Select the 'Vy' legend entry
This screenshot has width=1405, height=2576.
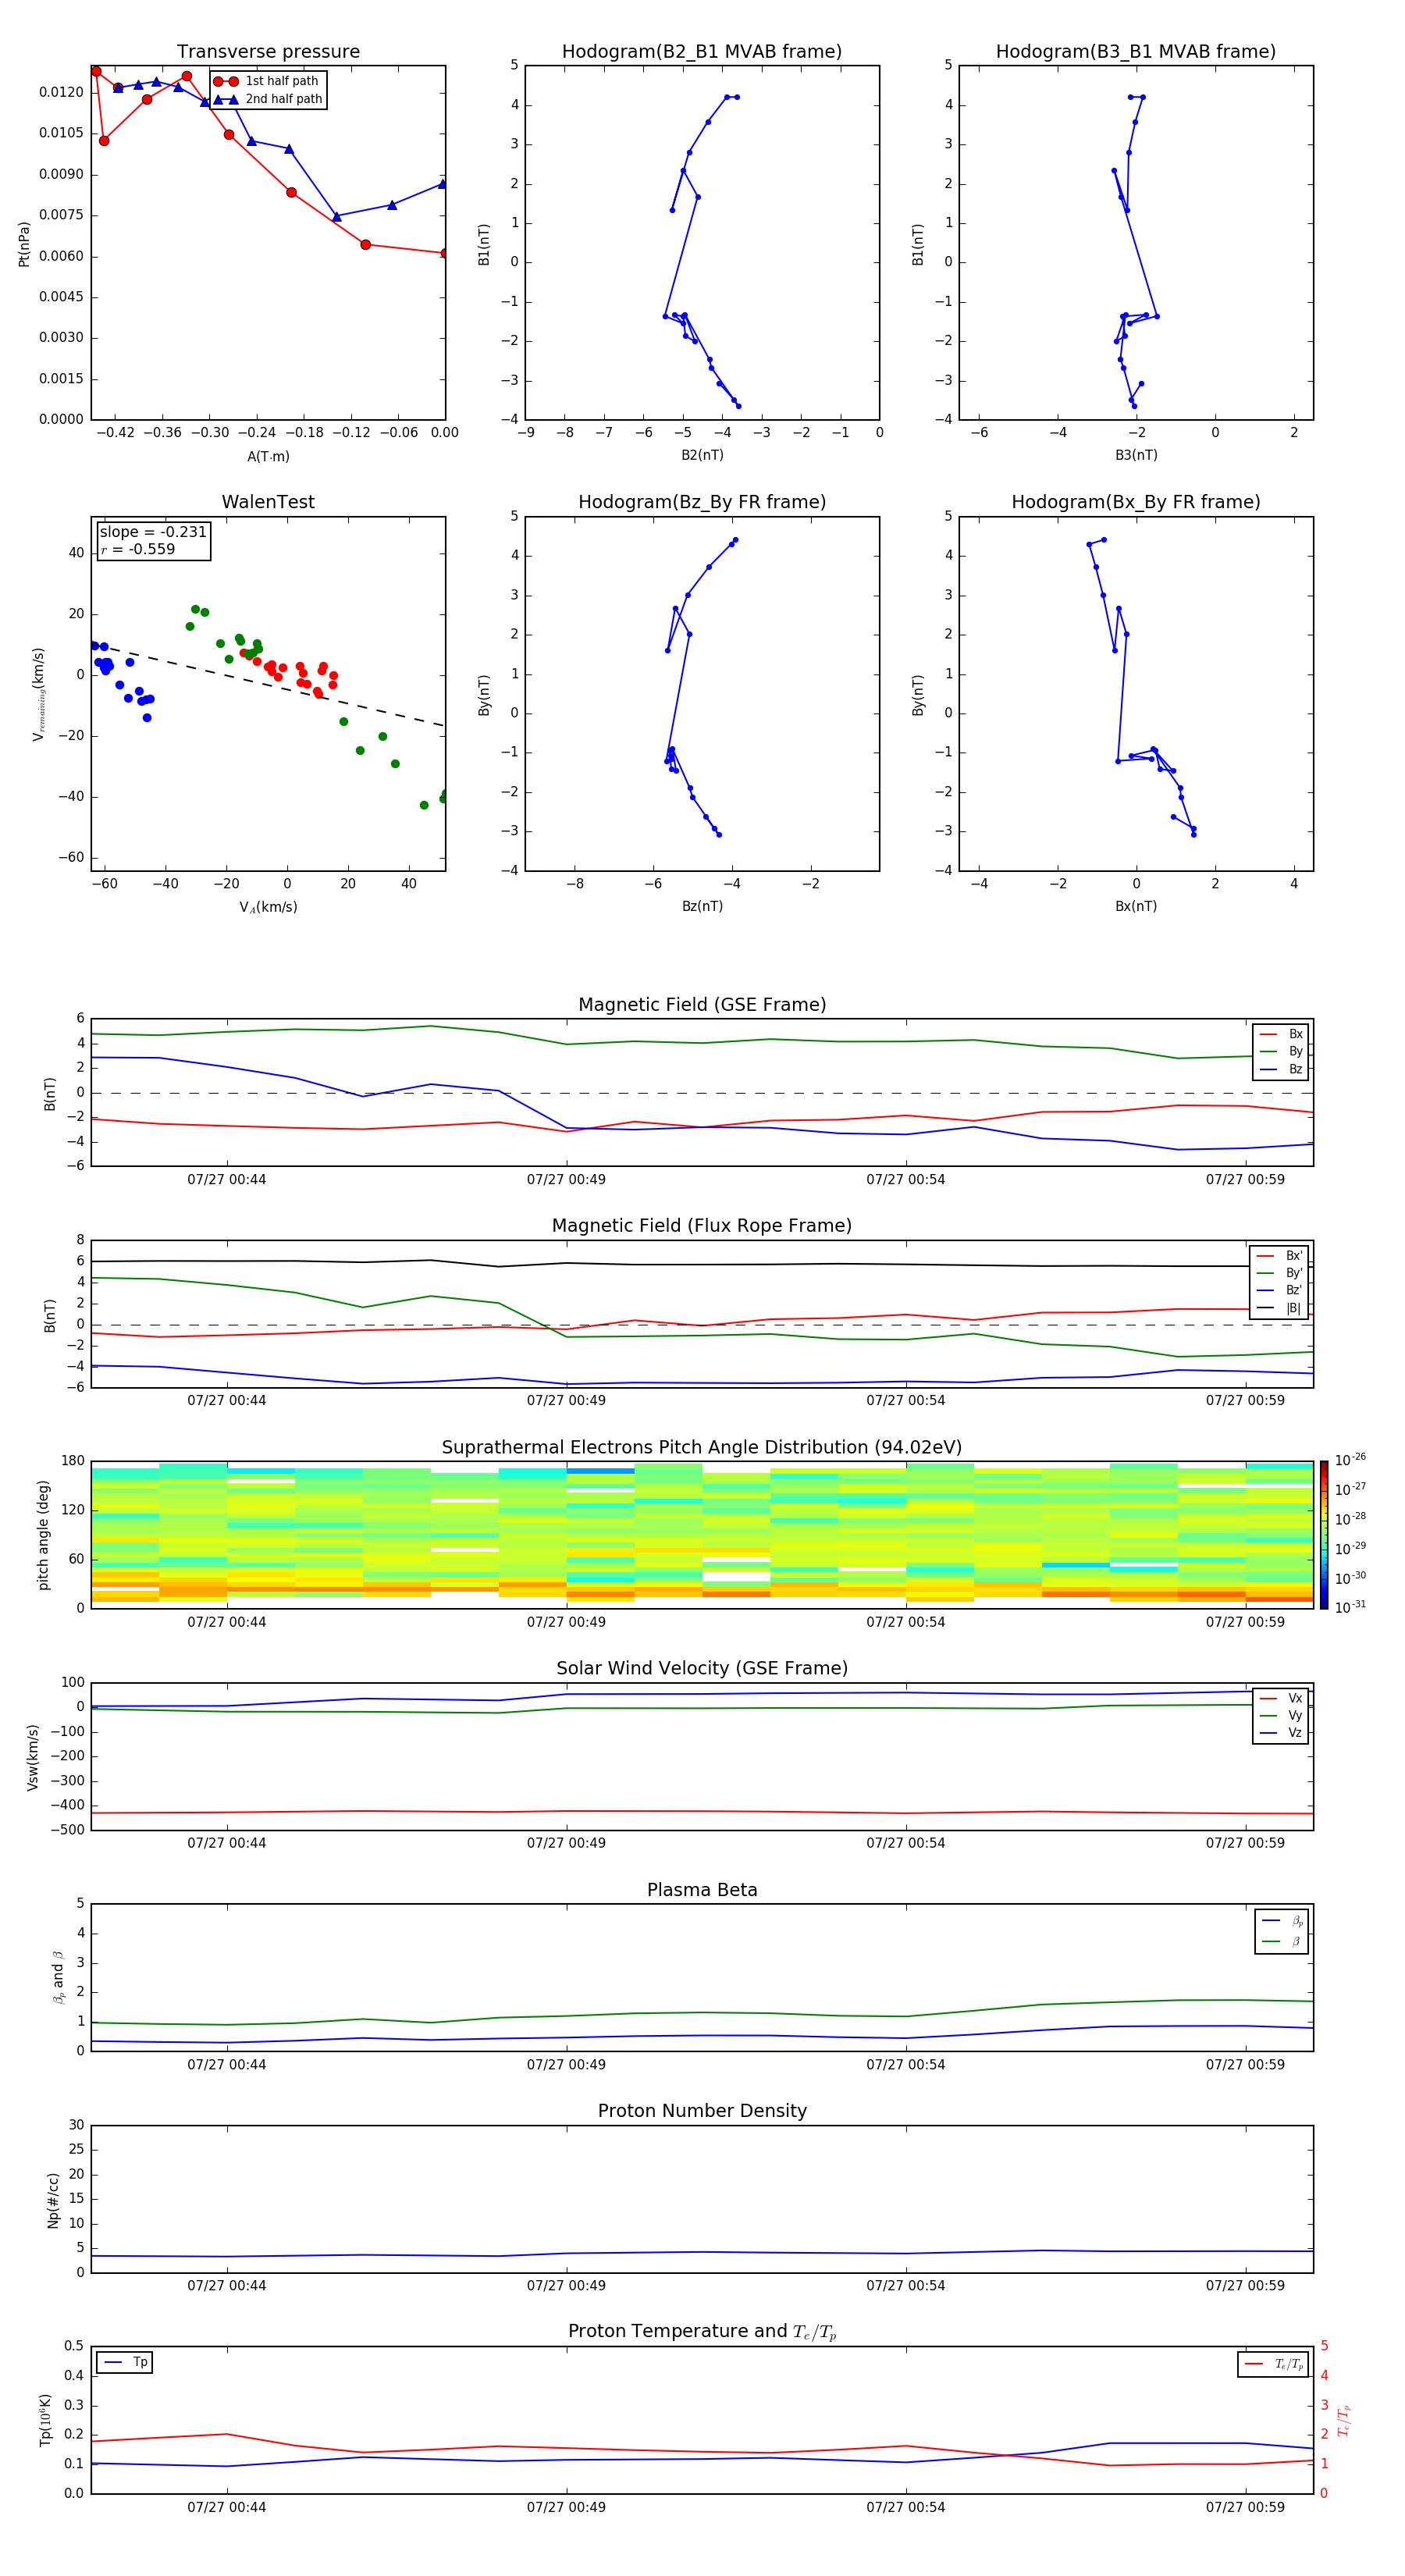click(x=1281, y=1715)
